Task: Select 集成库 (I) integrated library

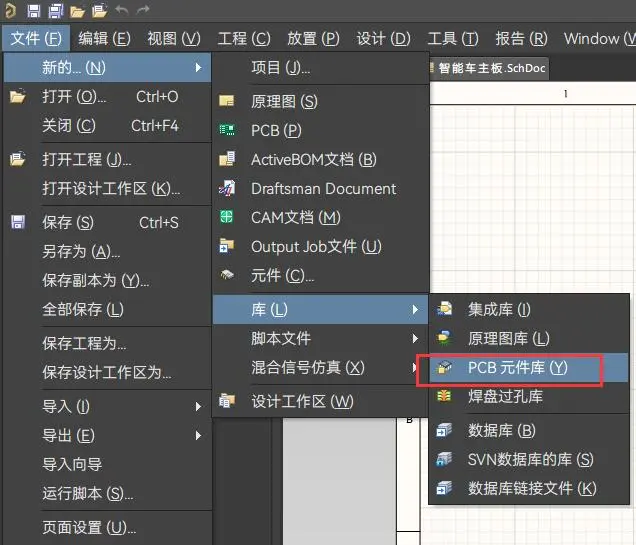Action: coord(499,309)
